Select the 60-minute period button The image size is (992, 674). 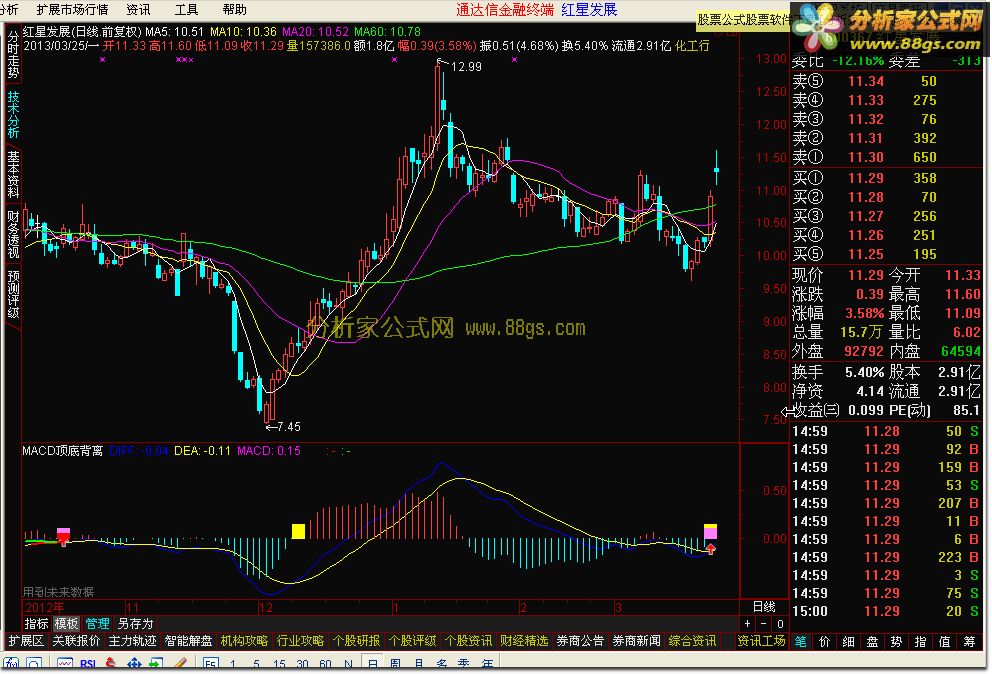[x=325, y=665]
